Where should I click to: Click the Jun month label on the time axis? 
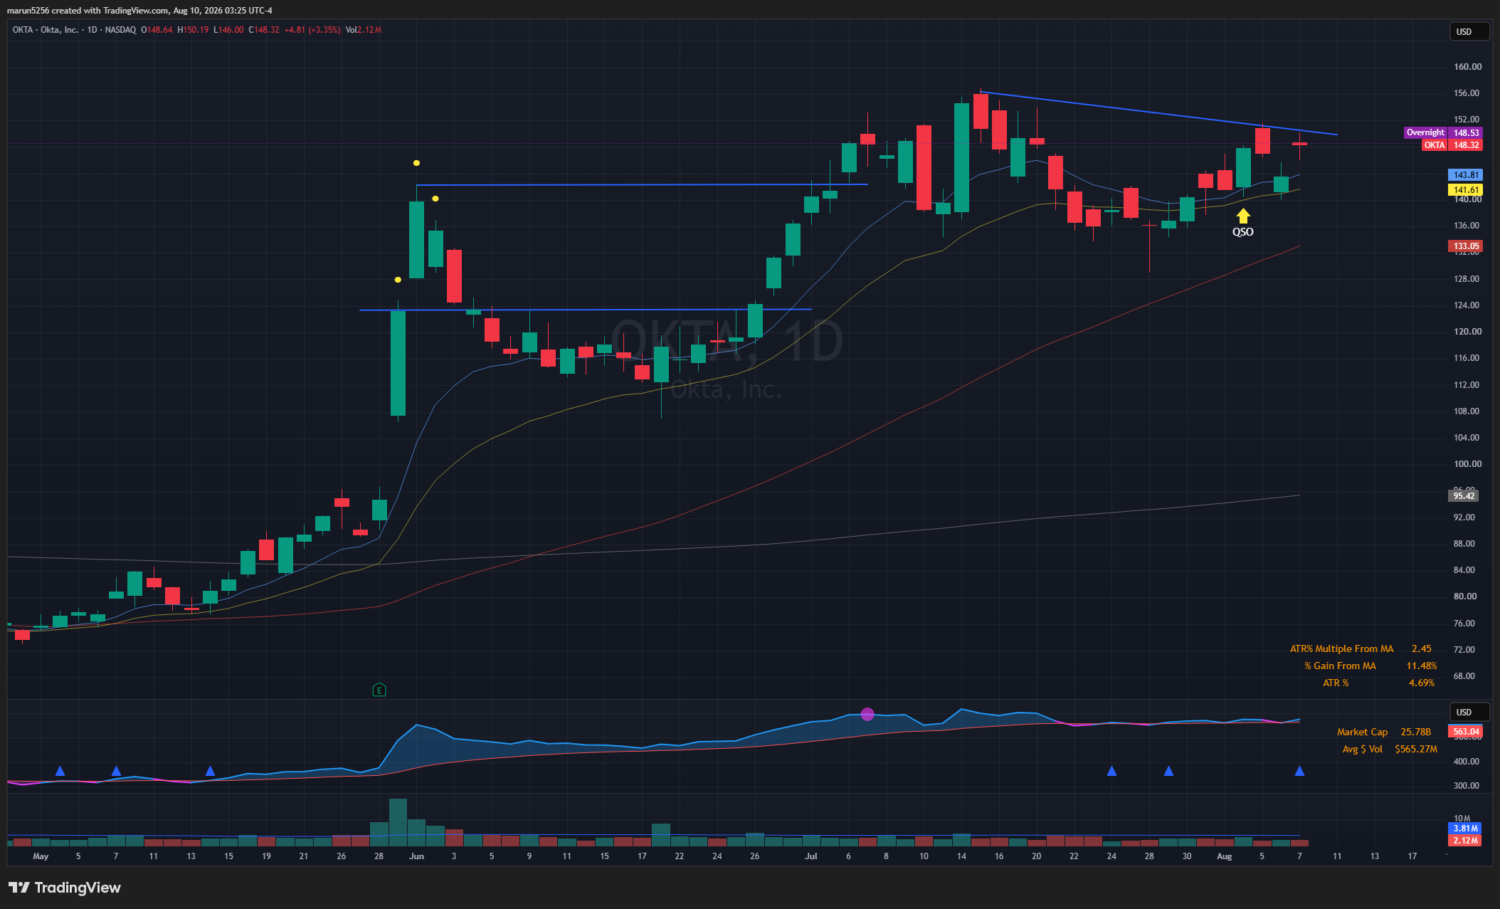click(417, 856)
